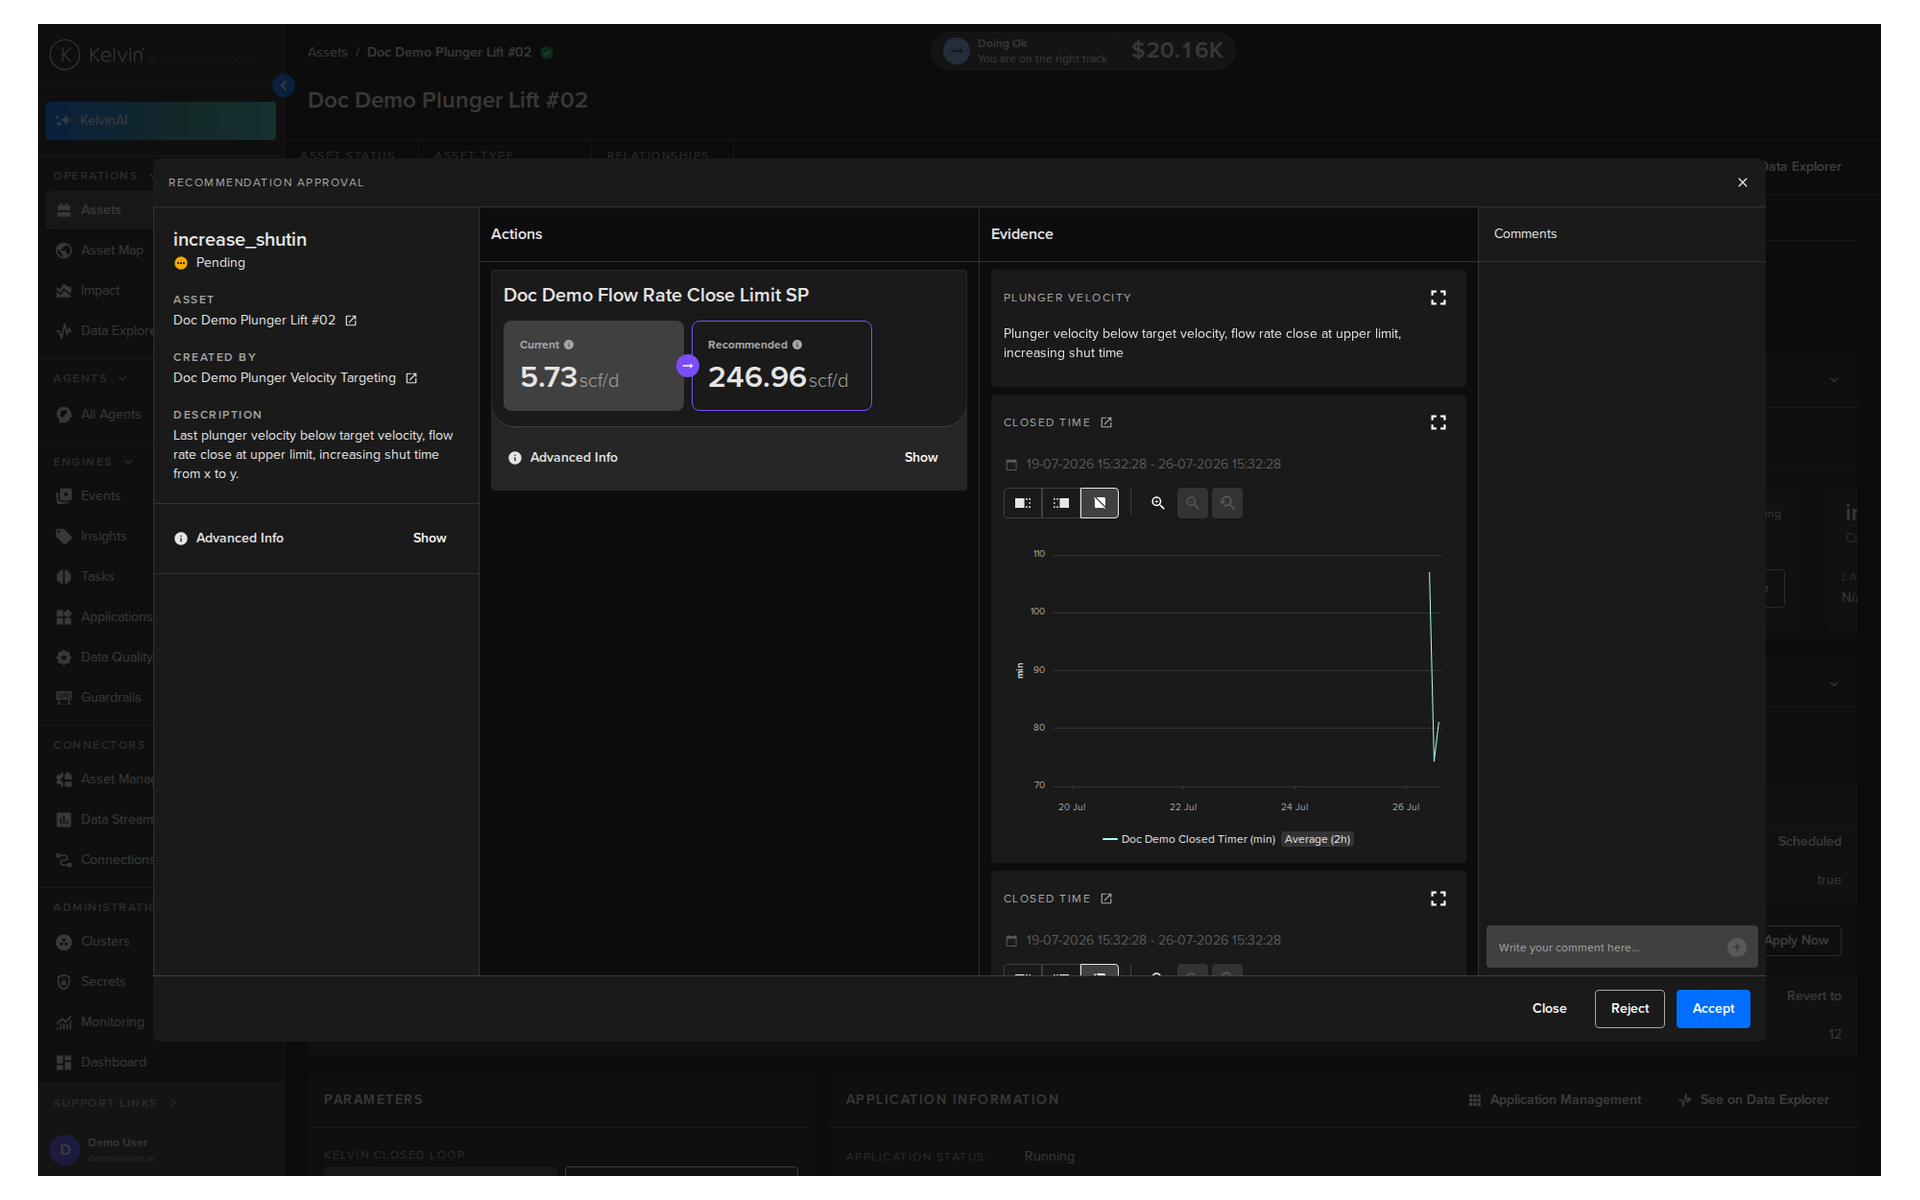1920x1200 pixels.
Task: Click the Guardrails icon in the sidebar
Action: tap(64, 698)
